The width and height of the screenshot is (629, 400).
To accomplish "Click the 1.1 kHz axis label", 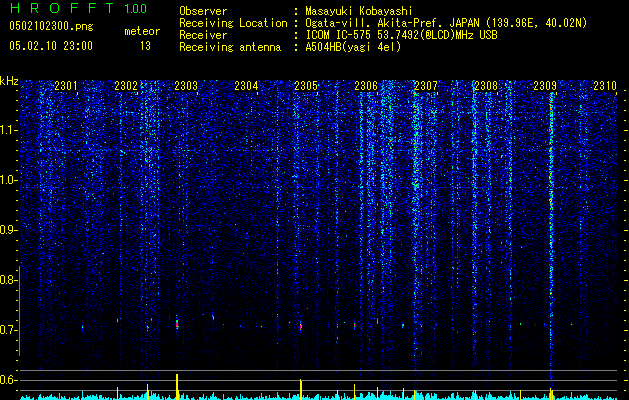I will [x=9, y=130].
